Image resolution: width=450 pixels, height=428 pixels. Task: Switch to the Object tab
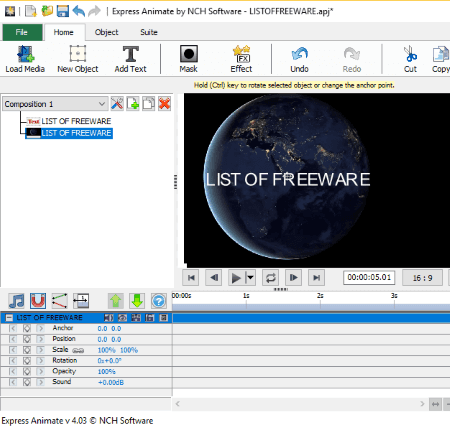[x=106, y=32]
